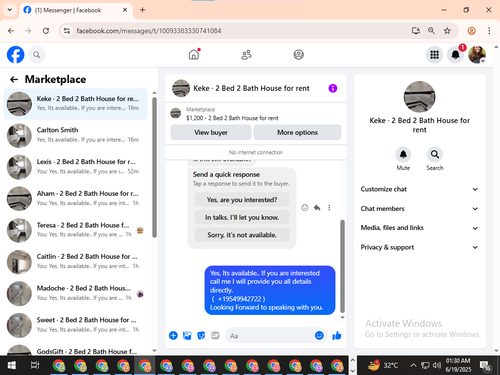Send quick reply "Sorry, it's not available."

click(x=242, y=235)
